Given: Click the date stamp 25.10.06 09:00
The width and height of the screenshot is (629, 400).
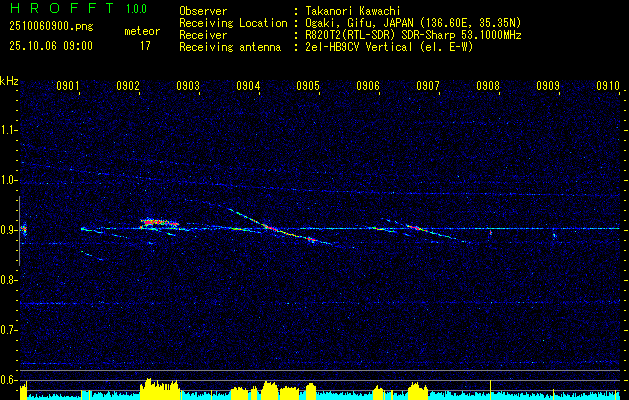Looking at the screenshot, I should [x=51, y=46].
